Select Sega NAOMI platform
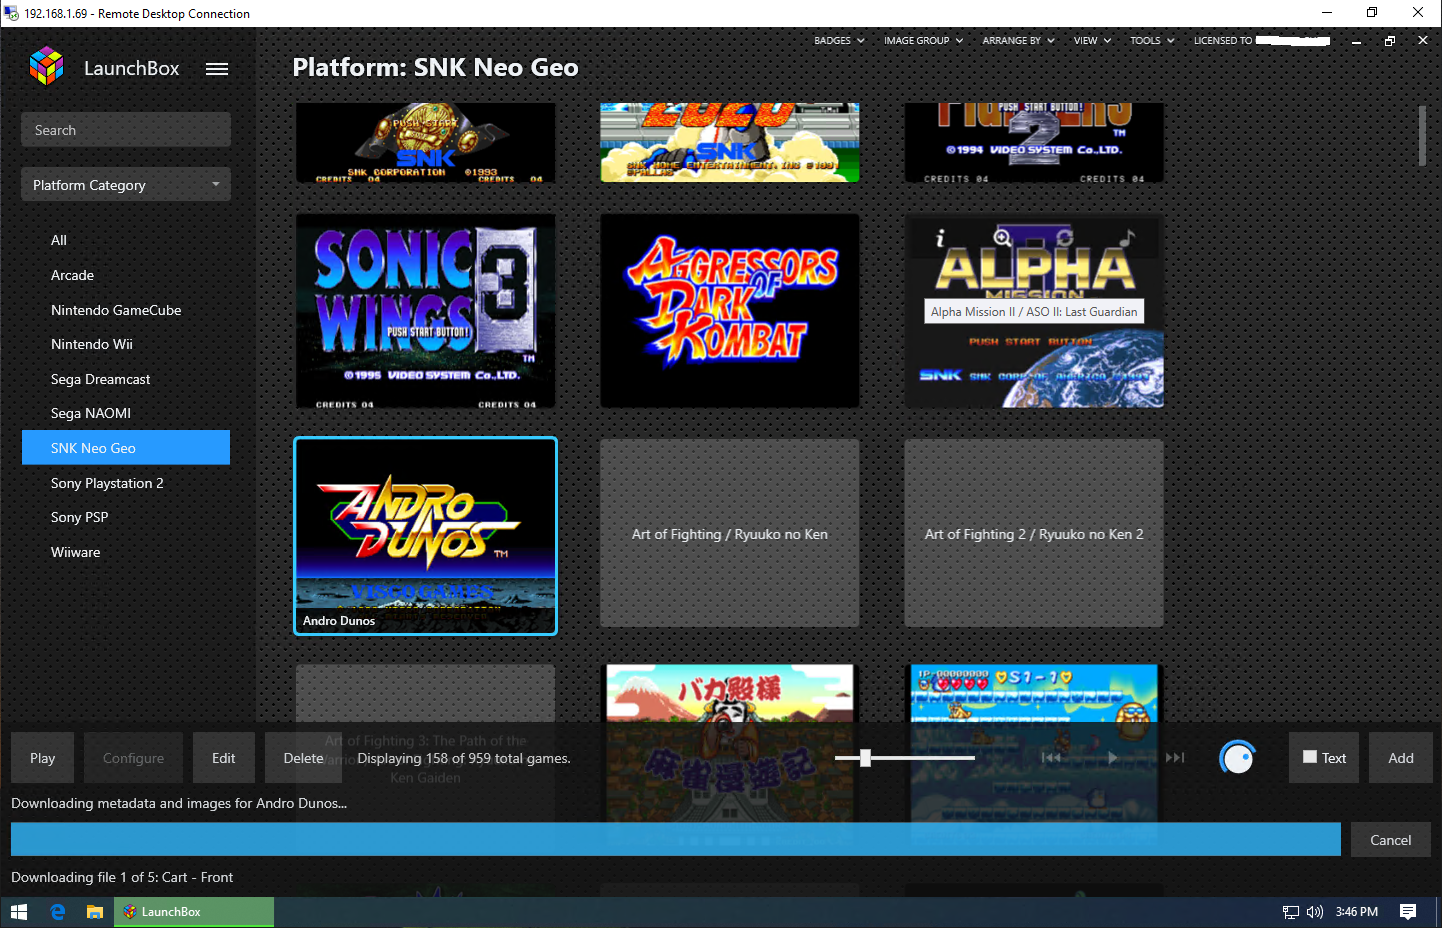 tap(126, 413)
